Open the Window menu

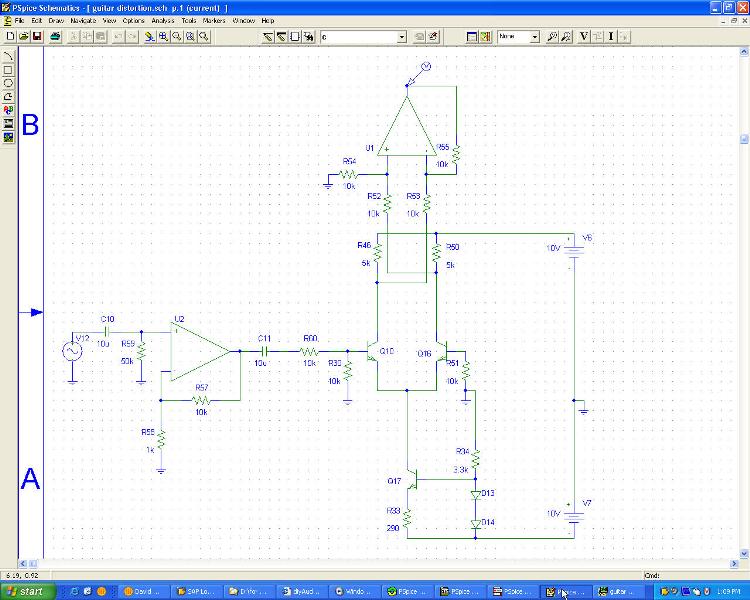coord(244,21)
